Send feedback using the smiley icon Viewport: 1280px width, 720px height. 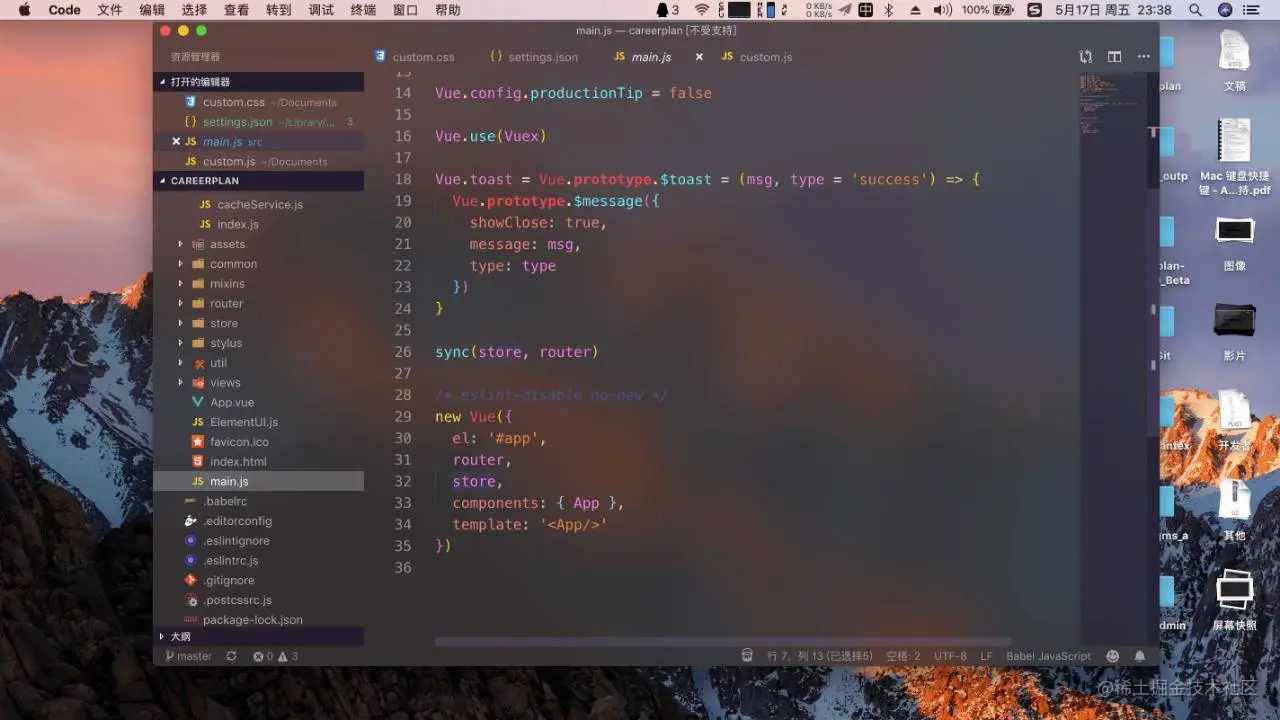click(1112, 656)
